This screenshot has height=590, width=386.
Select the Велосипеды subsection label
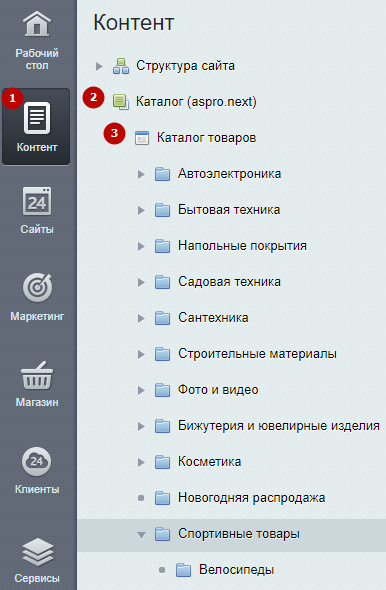[237, 570]
